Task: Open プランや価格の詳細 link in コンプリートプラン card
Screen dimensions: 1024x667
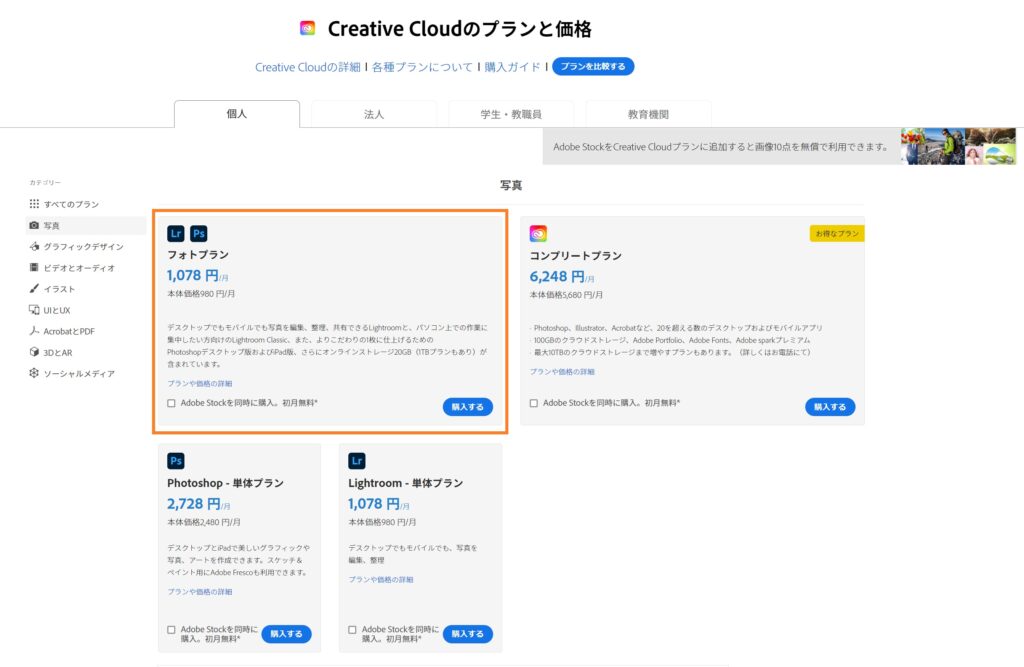Action: (562, 372)
